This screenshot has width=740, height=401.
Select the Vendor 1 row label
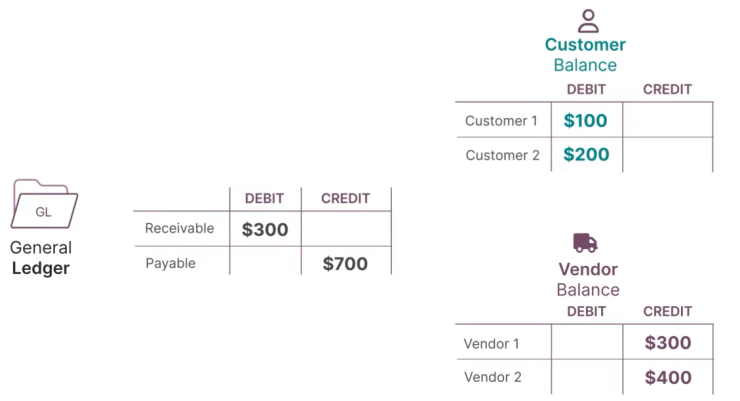491,343
